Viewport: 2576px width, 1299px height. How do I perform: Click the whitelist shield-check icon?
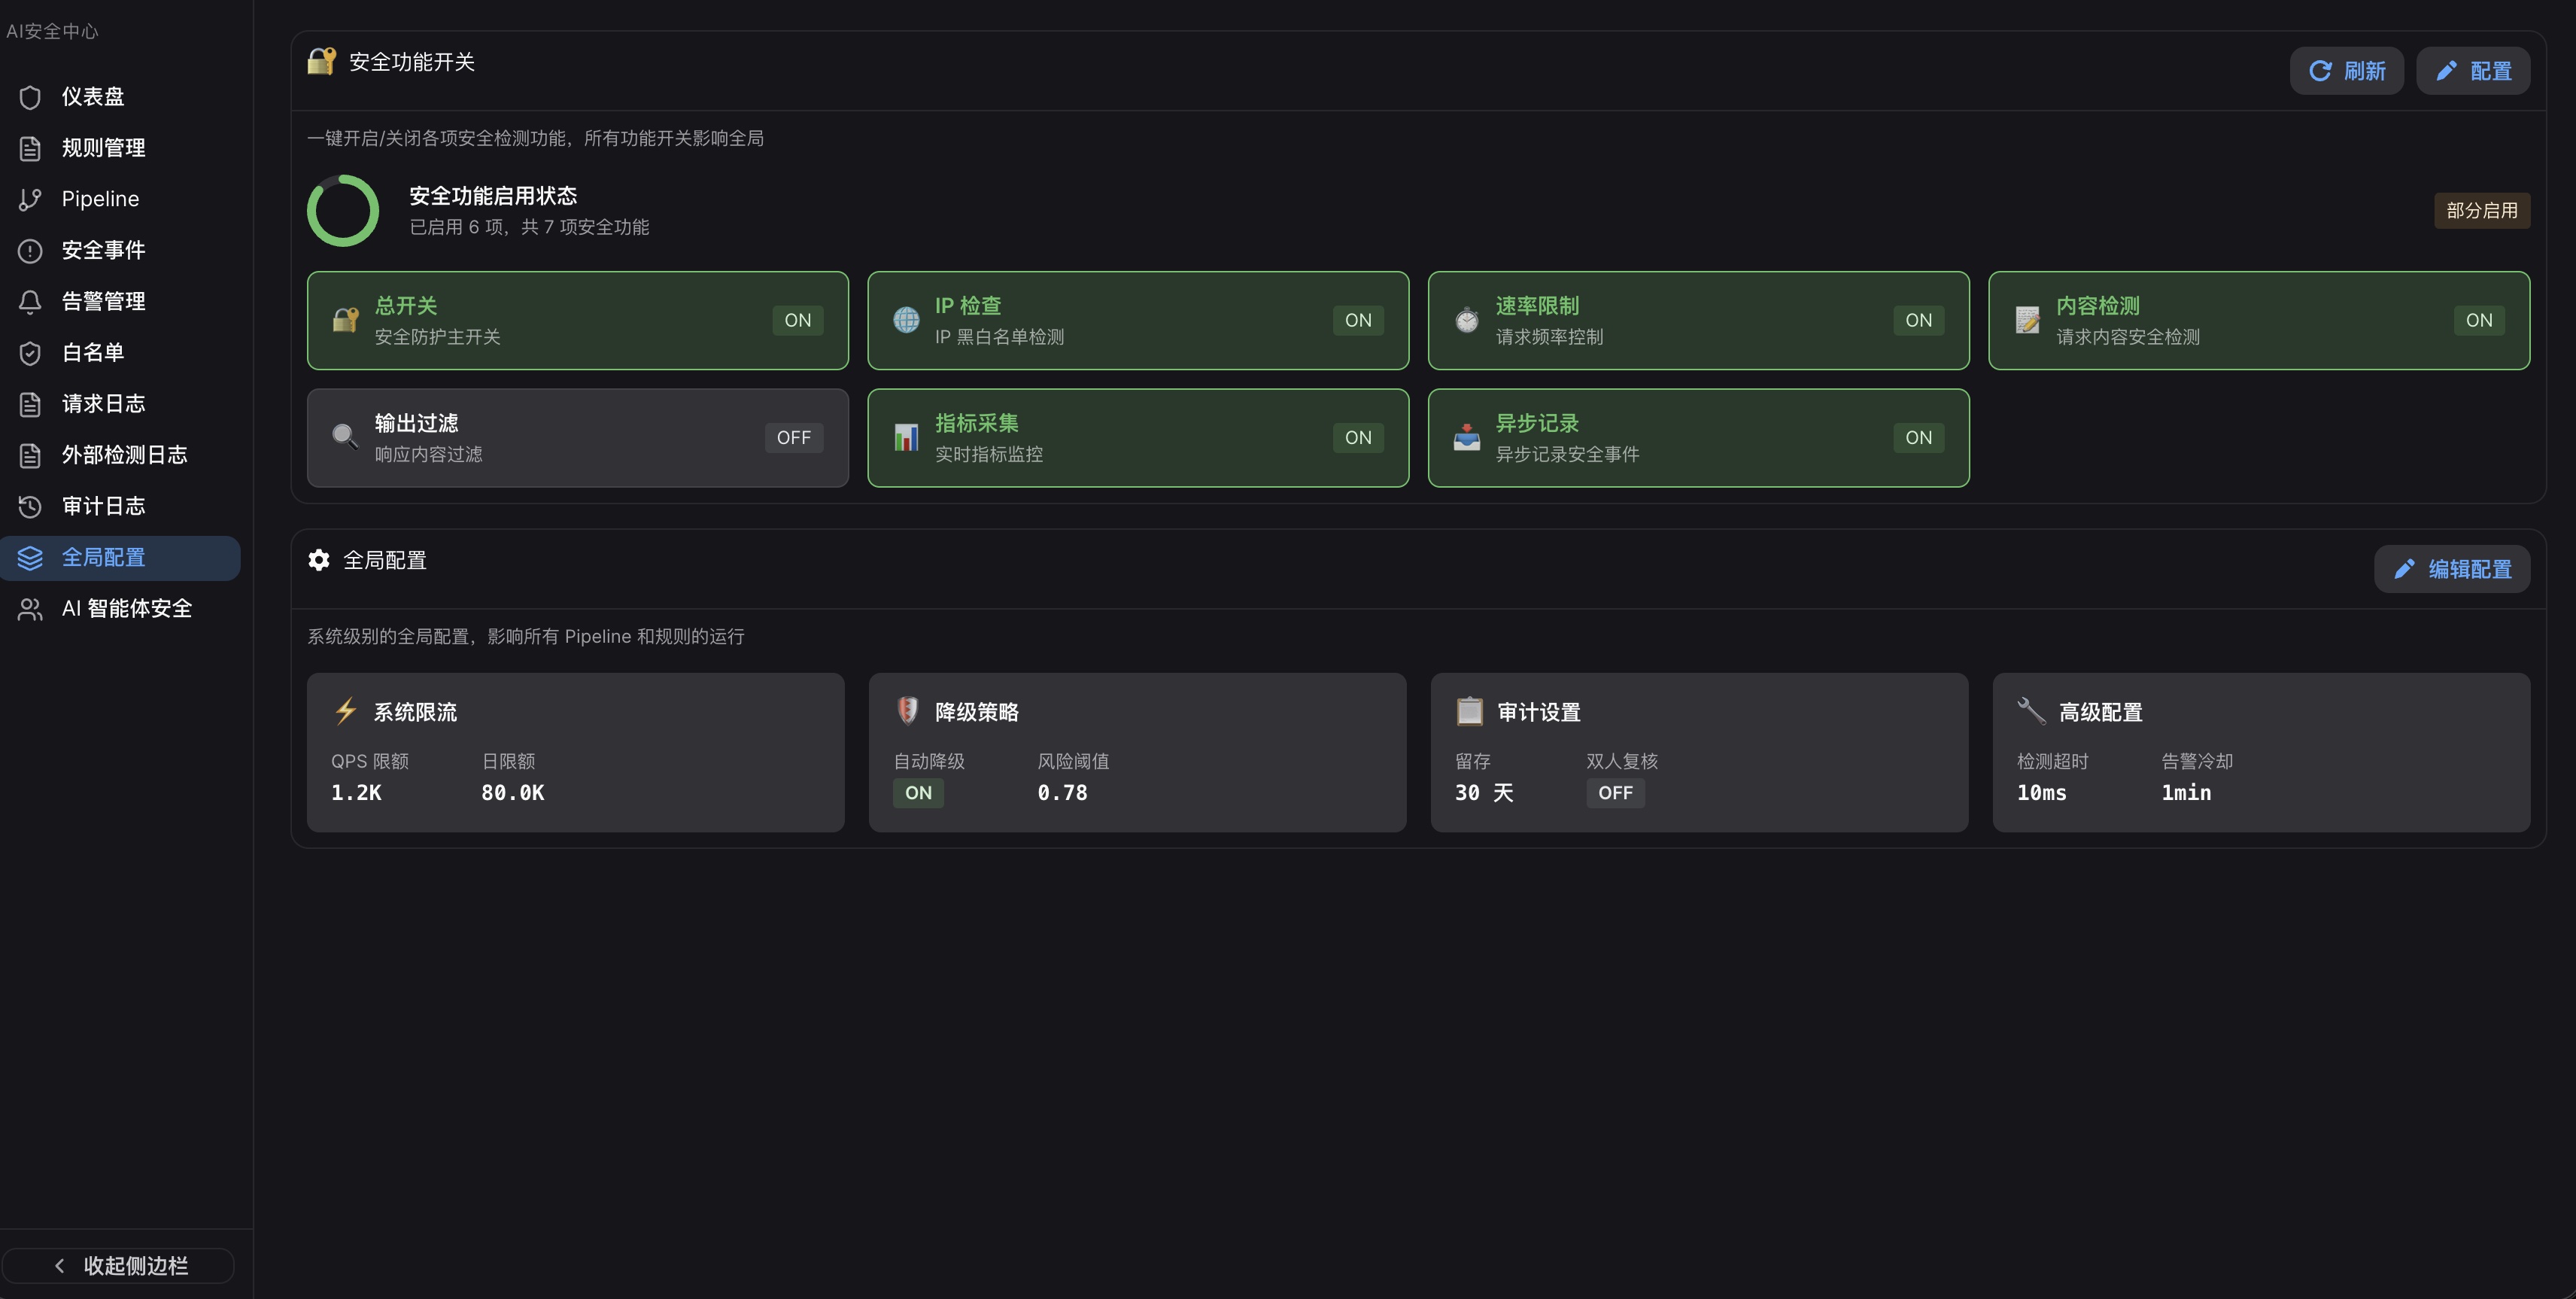30,353
